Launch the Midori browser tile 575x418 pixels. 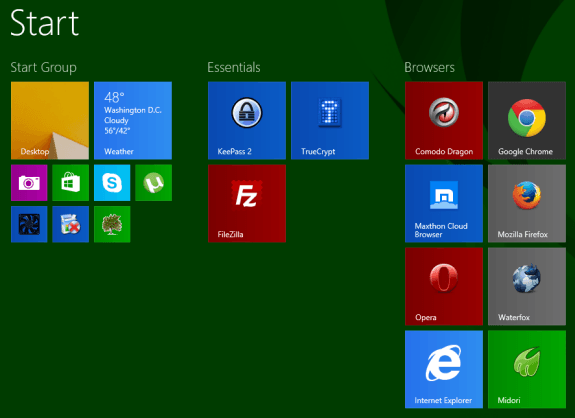(x=527, y=369)
